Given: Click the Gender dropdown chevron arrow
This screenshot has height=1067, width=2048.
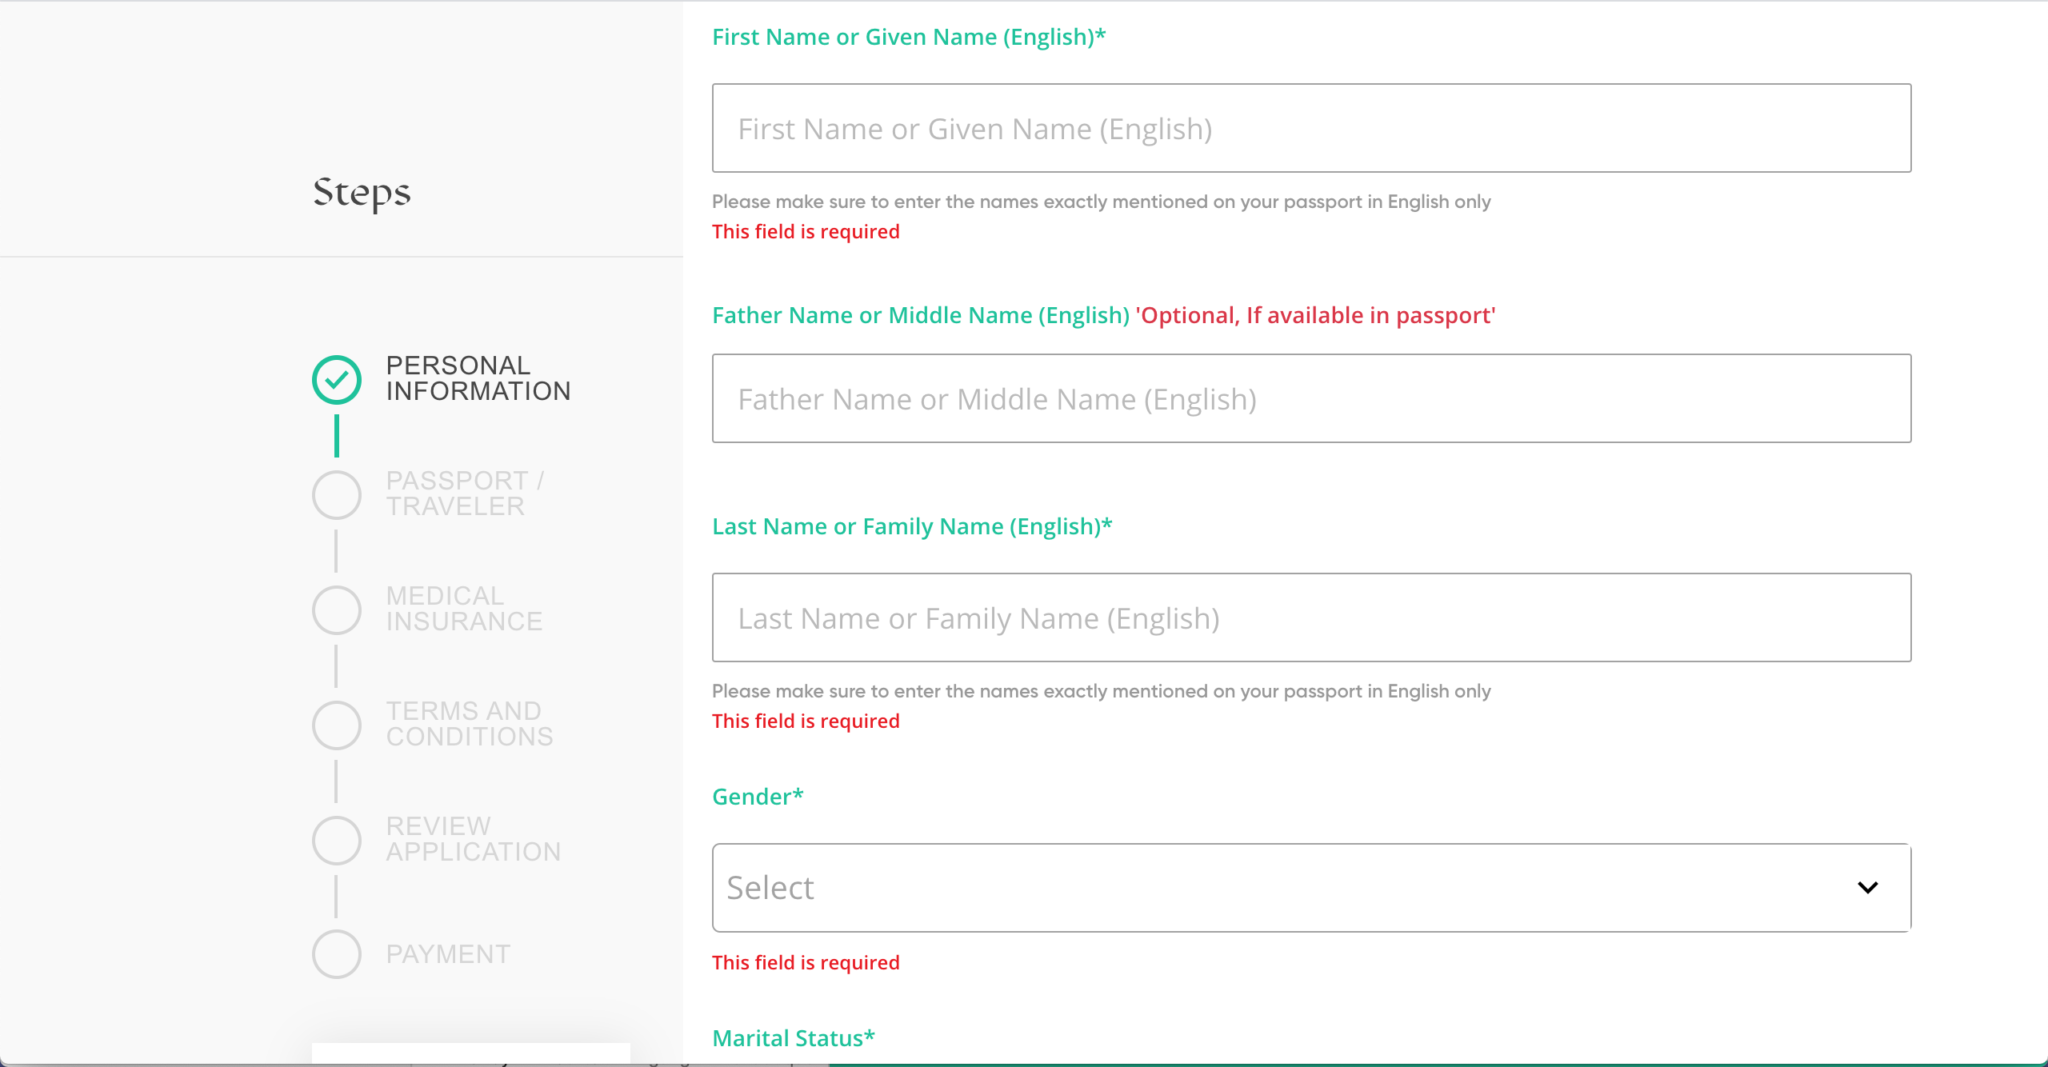Looking at the screenshot, I should [x=1867, y=887].
